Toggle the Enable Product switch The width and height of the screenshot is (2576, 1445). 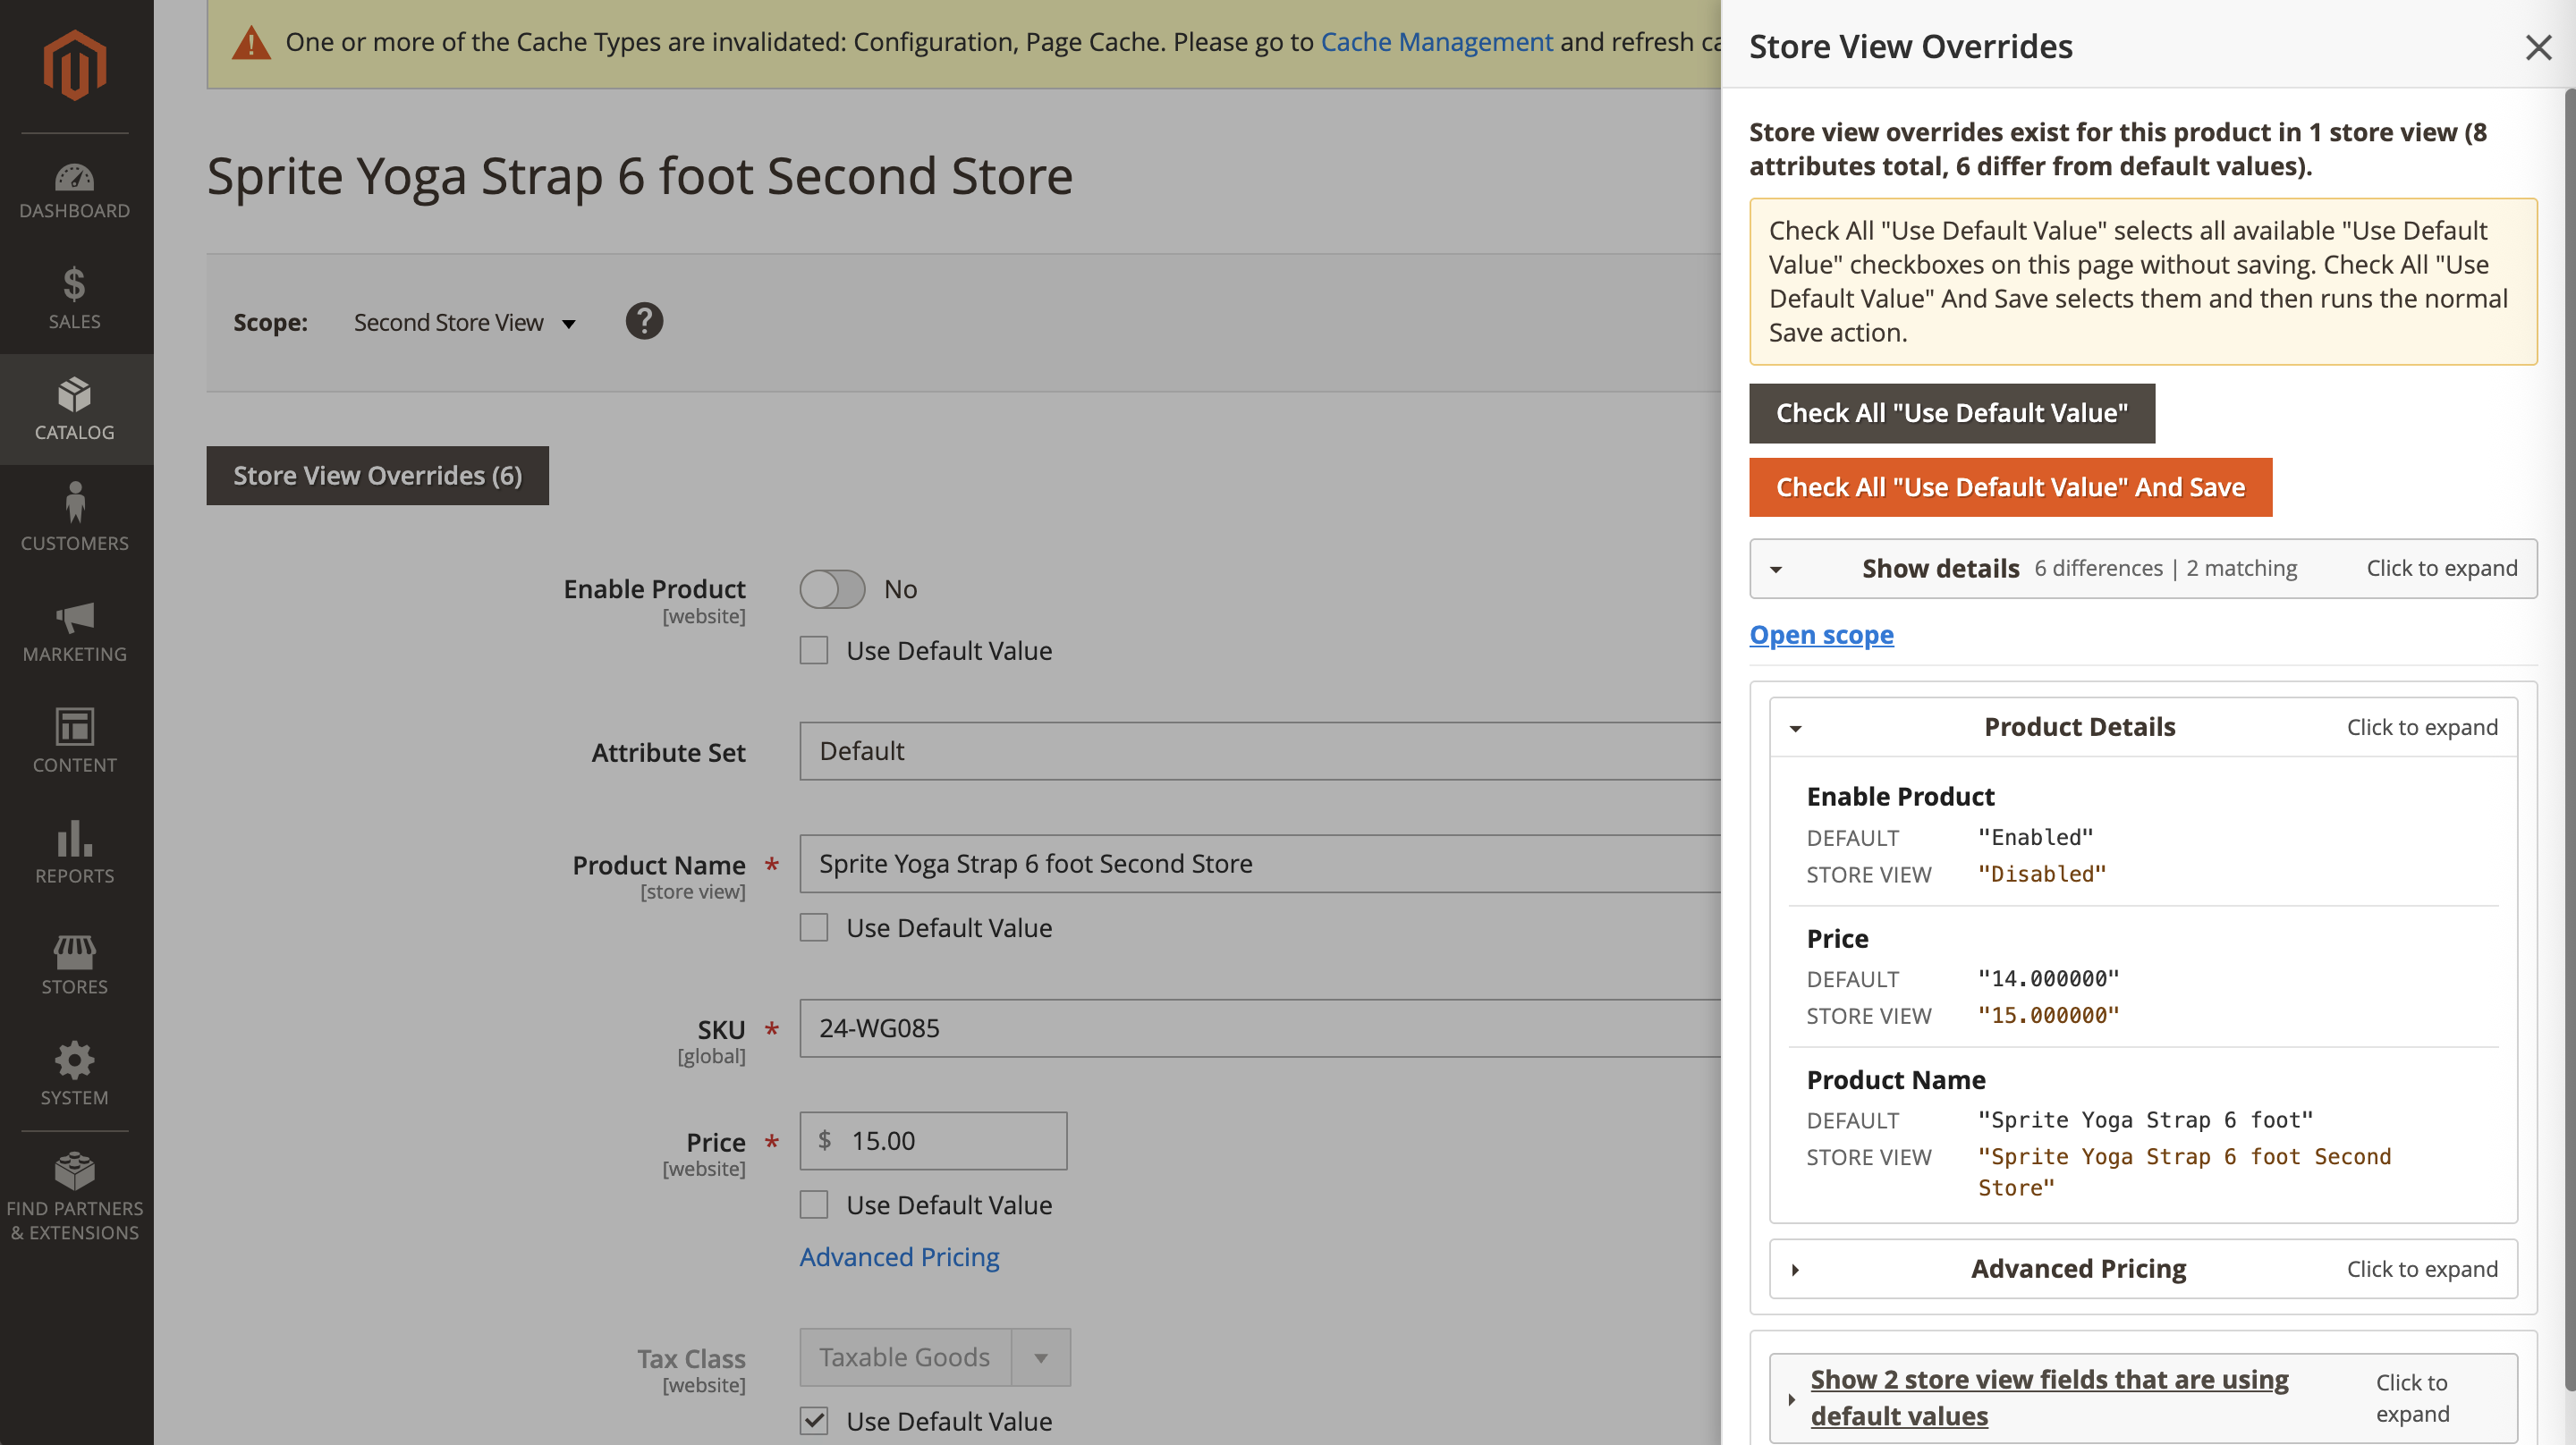coord(832,589)
